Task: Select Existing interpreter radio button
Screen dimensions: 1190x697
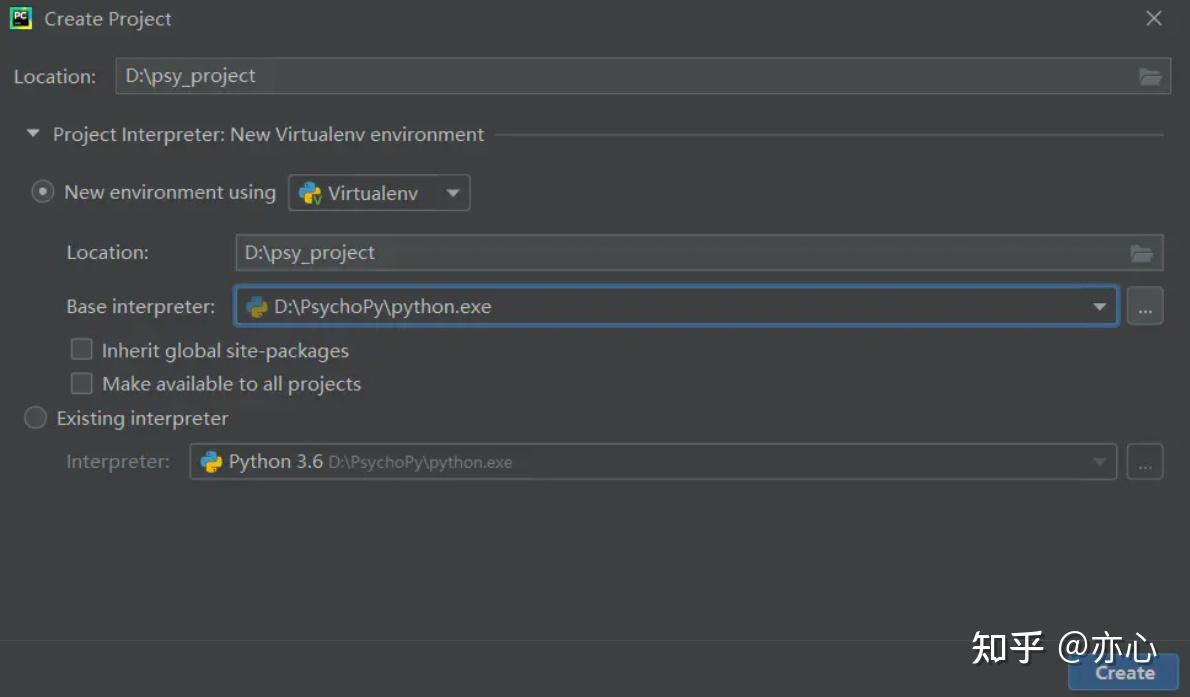Action: pos(36,418)
